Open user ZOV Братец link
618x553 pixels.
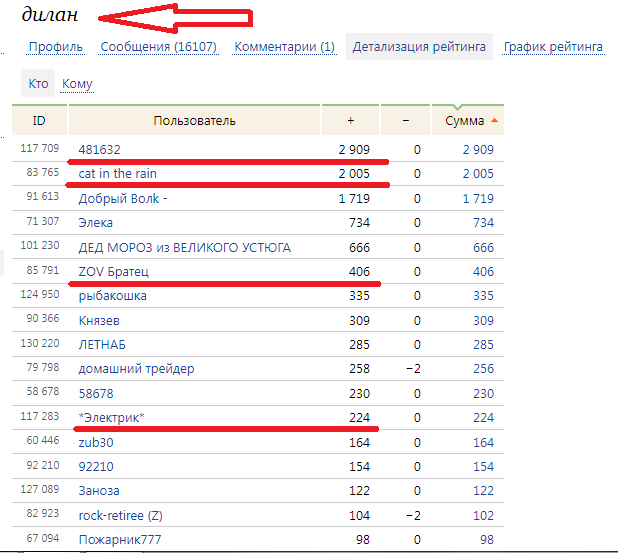114,272
